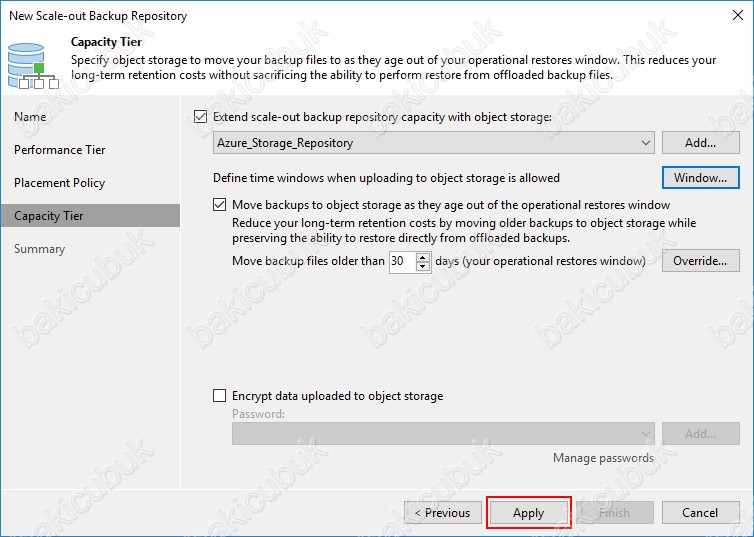Image resolution: width=754 pixels, height=537 pixels.
Task: Decrease days with spinner down arrow
Action: pos(423,267)
